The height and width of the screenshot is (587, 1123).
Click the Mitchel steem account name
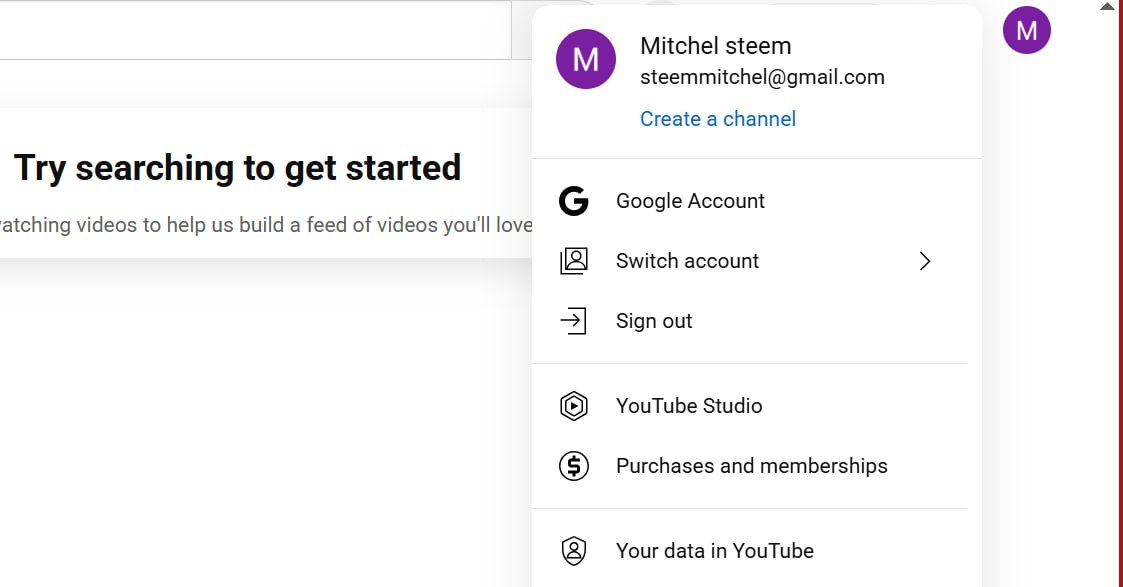point(715,46)
